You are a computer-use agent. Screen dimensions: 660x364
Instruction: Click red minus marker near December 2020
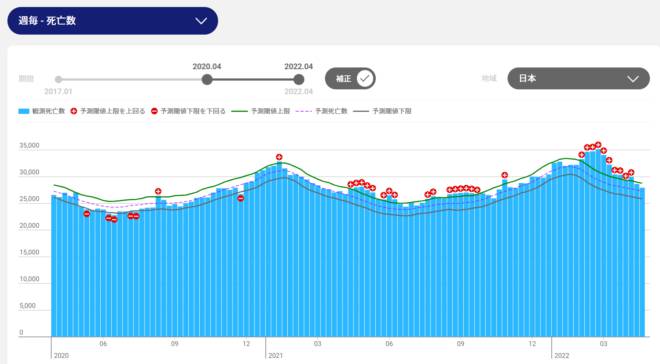click(x=240, y=198)
